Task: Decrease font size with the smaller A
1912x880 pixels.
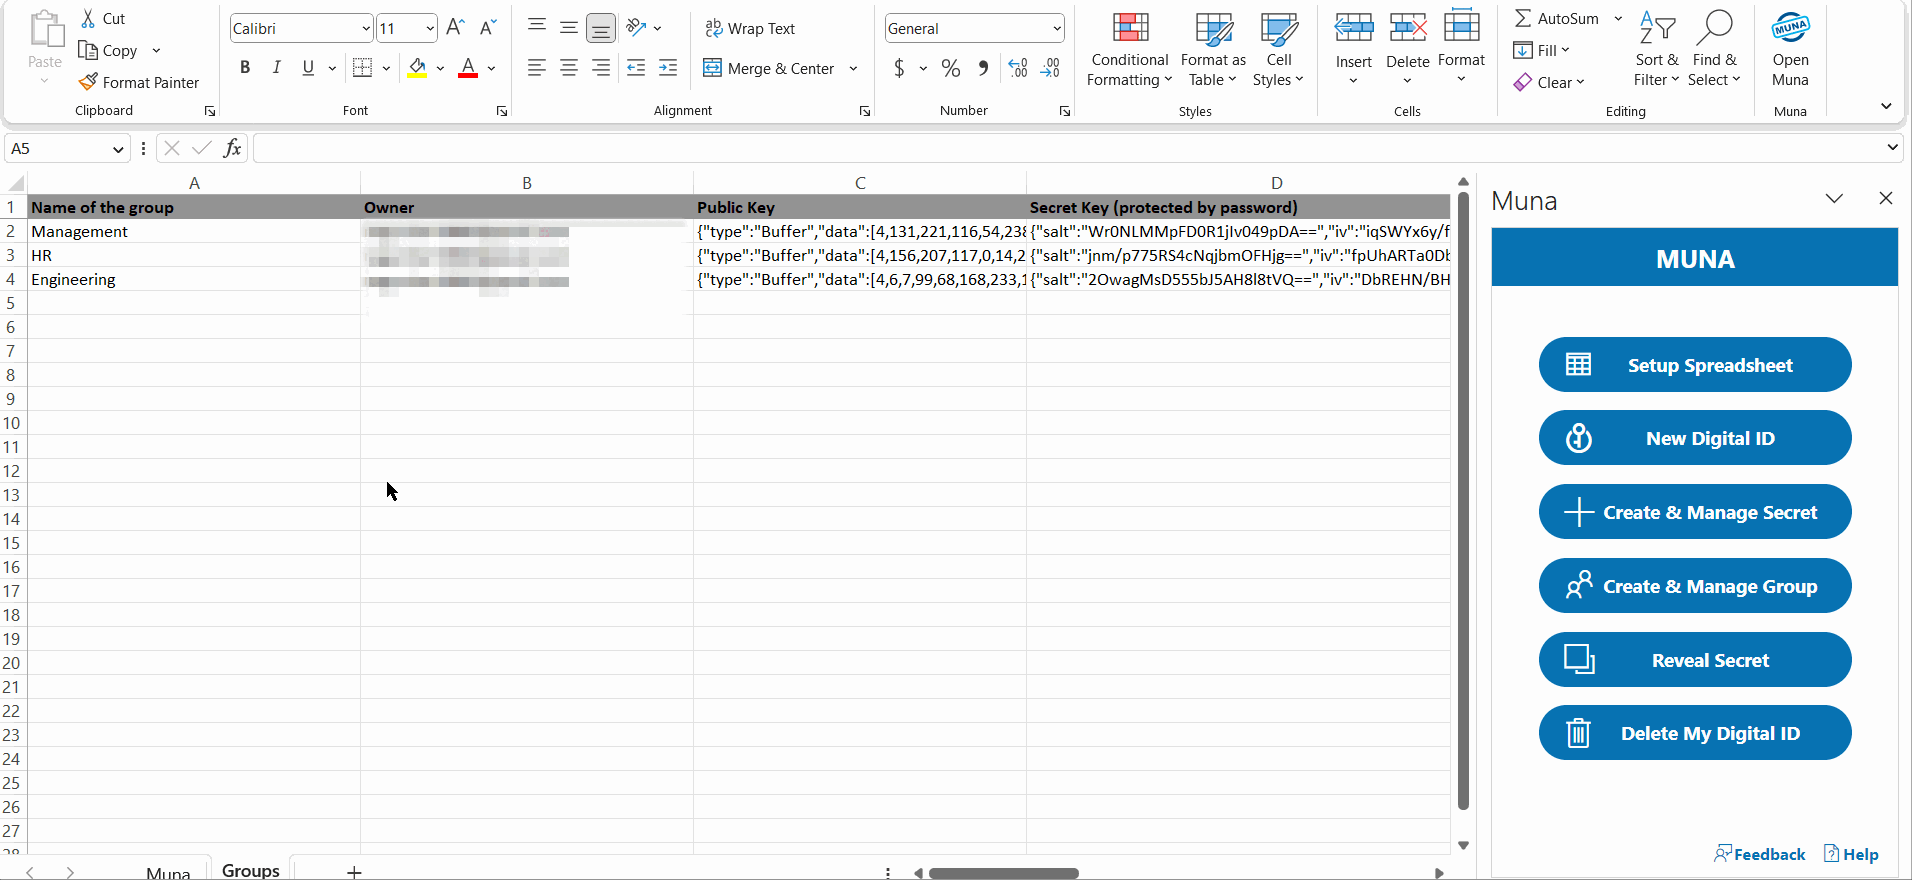Action: coord(488,28)
